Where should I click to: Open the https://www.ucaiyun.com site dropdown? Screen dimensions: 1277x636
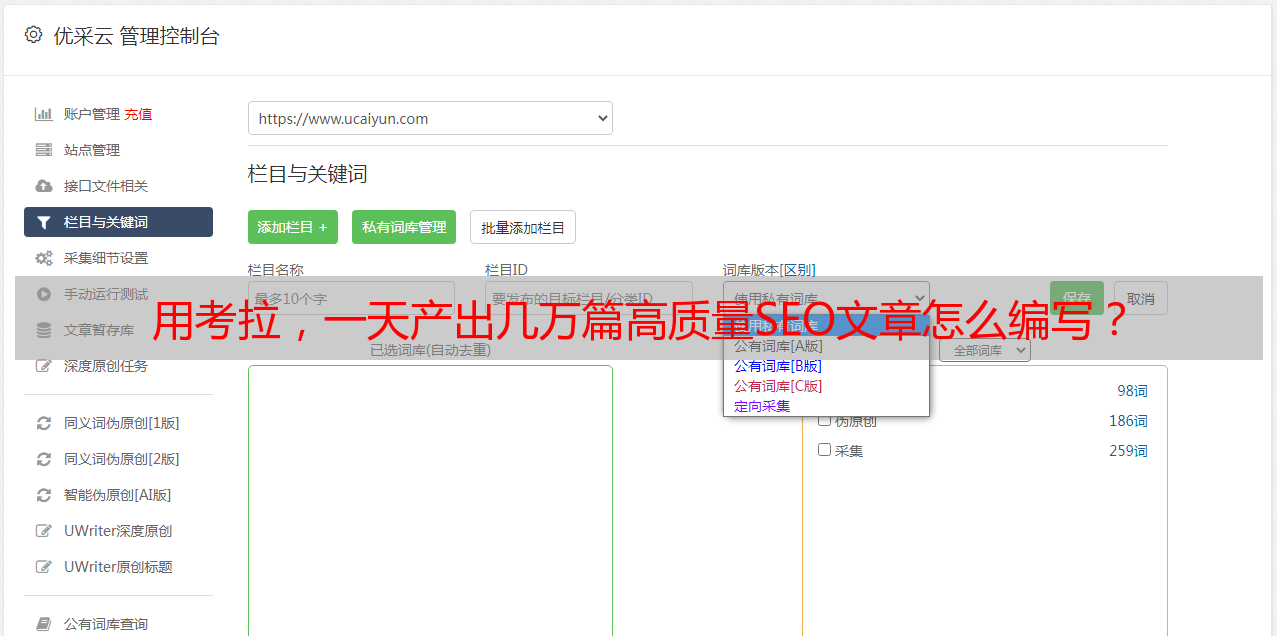tap(430, 118)
